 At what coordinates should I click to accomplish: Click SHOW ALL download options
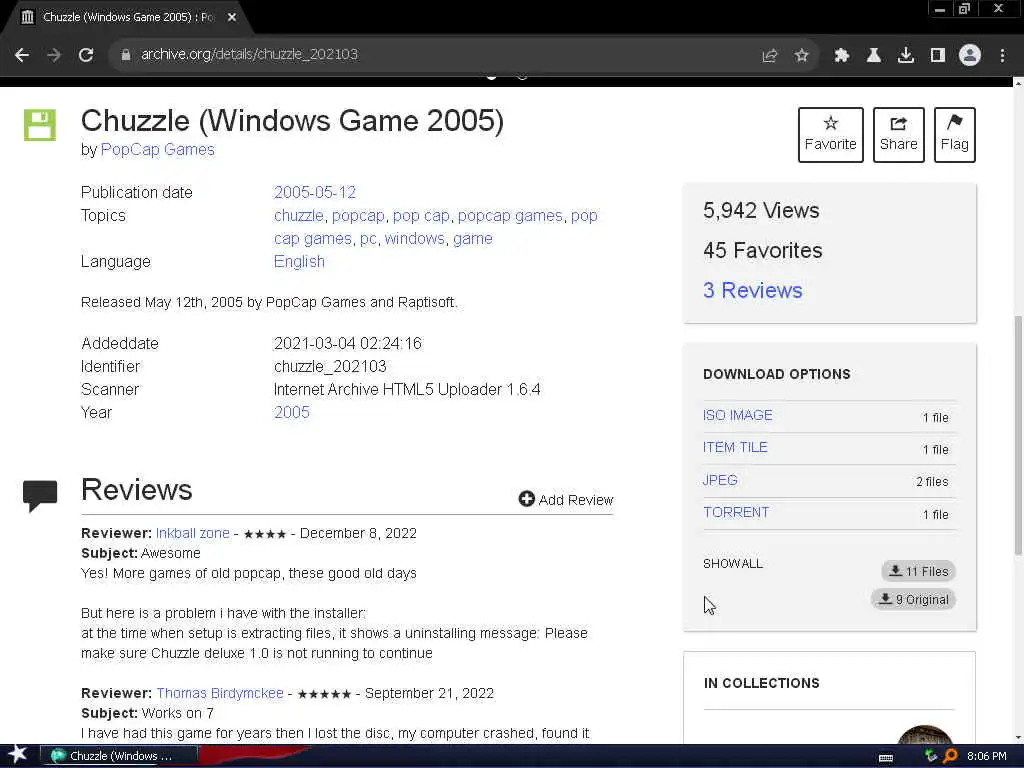(x=733, y=564)
